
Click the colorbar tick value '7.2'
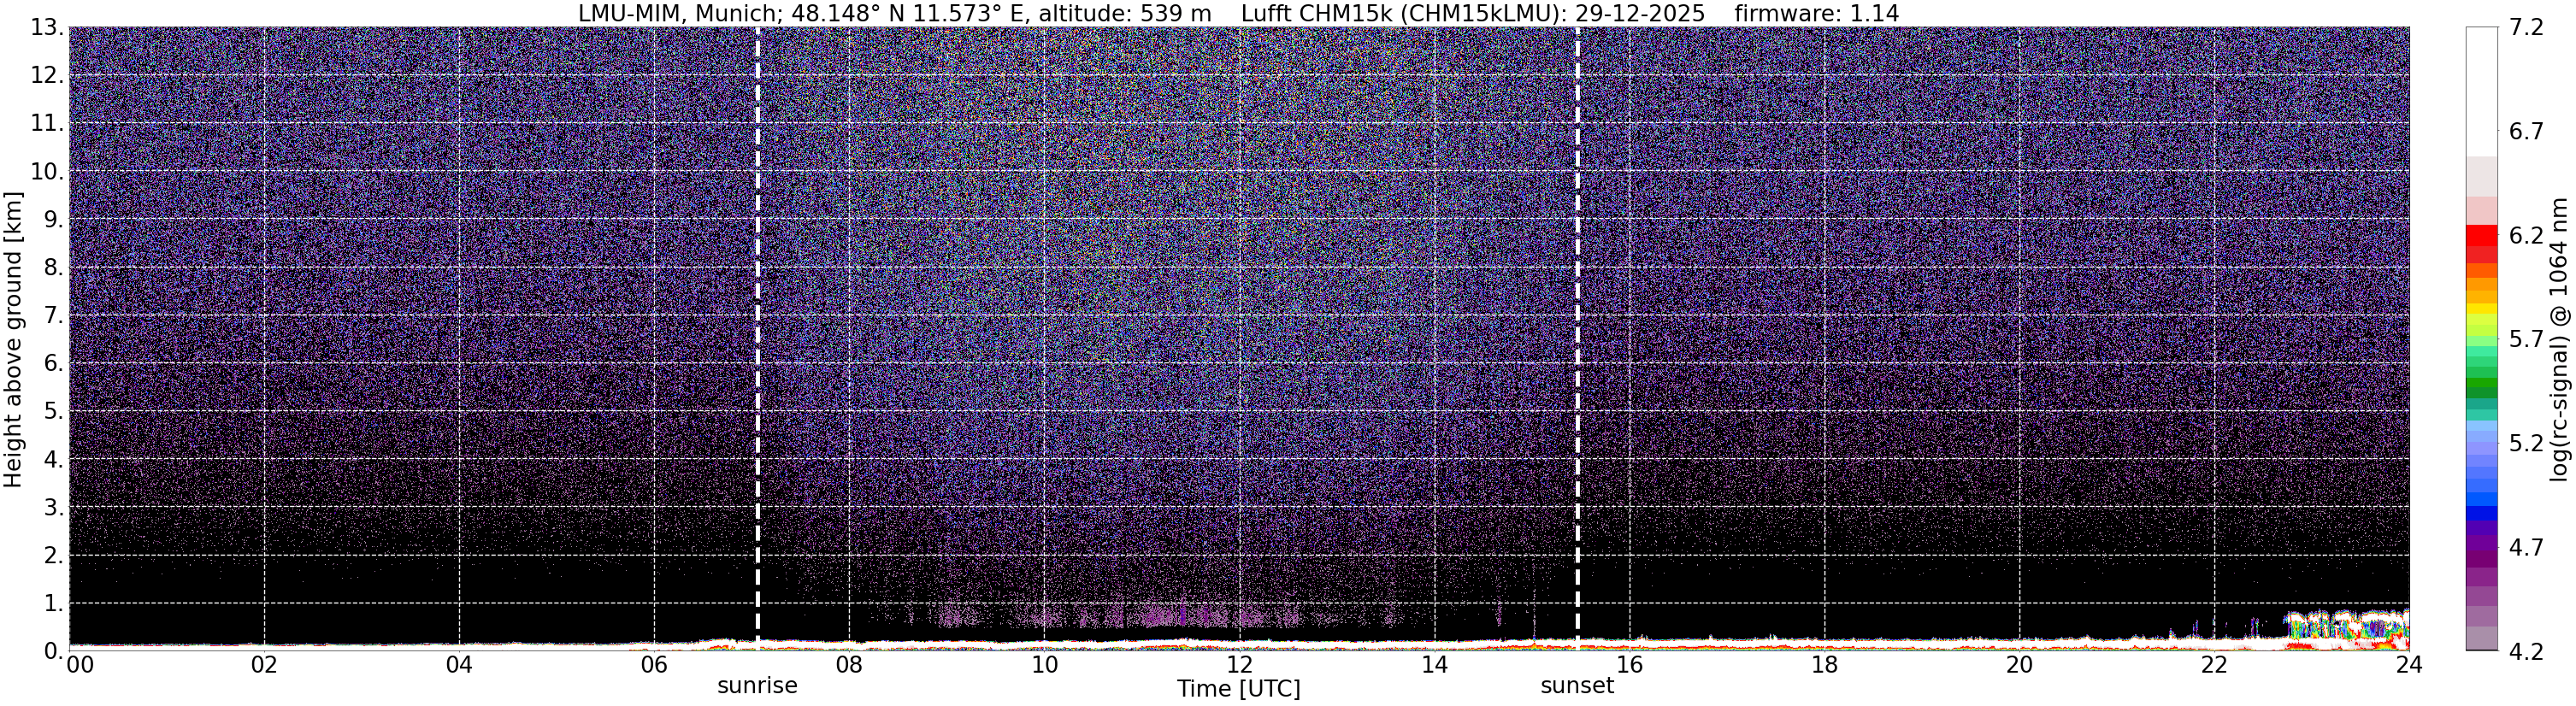[2526, 28]
